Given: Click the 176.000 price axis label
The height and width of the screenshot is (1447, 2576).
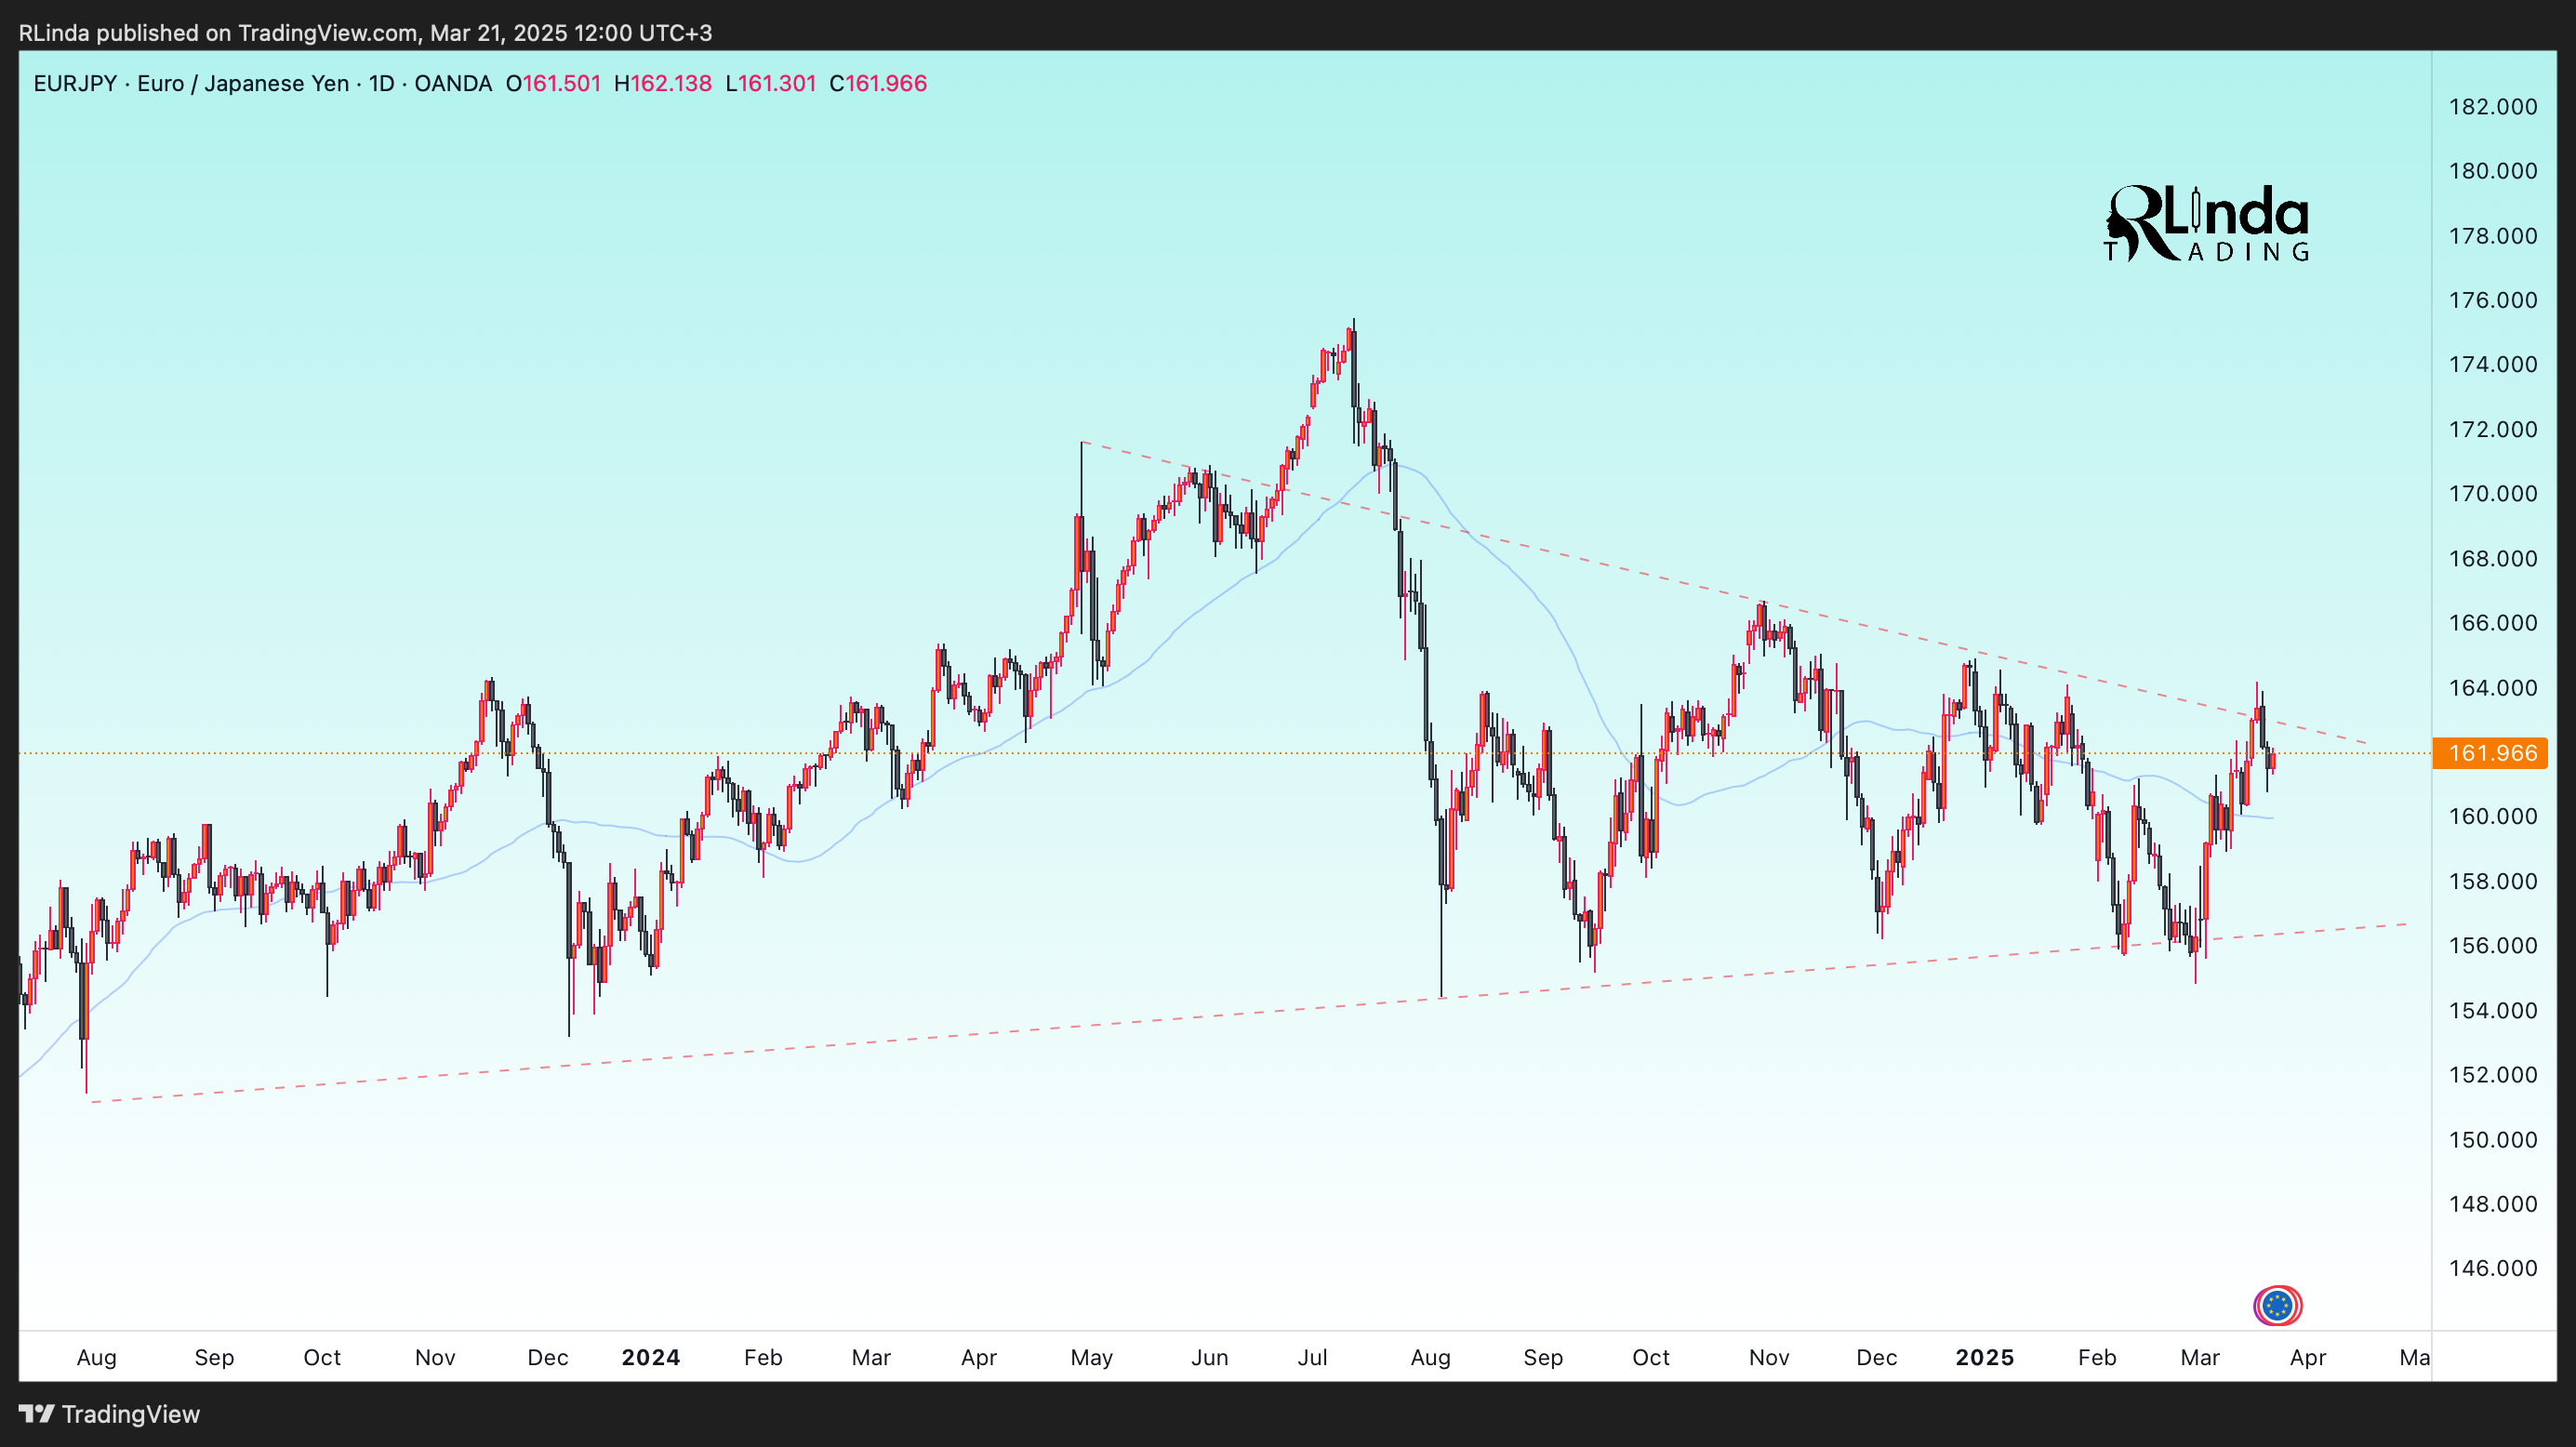Looking at the screenshot, I should (x=2492, y=300).
